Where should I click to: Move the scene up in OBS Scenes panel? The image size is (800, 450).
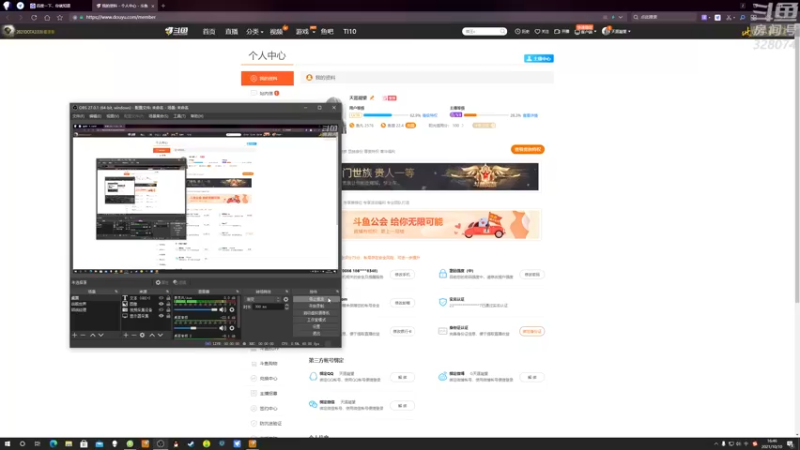tap(92, 335)
